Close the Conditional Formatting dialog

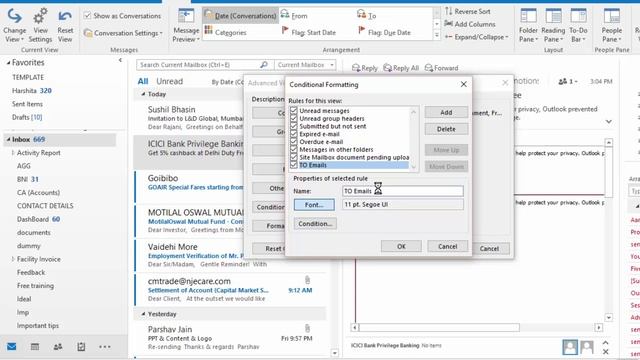click(463, 84)
